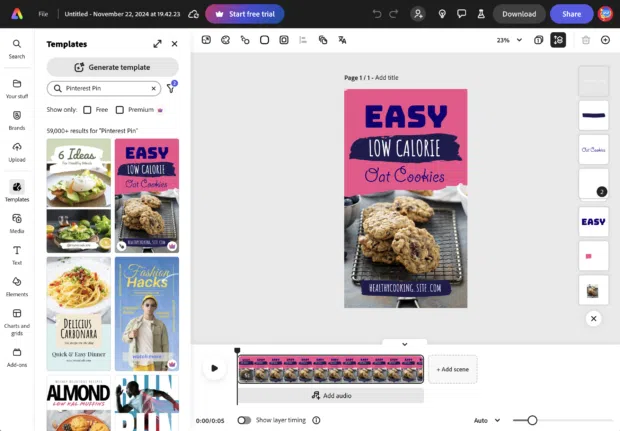Redo the last action
The image size is (620, 431).
393,14
